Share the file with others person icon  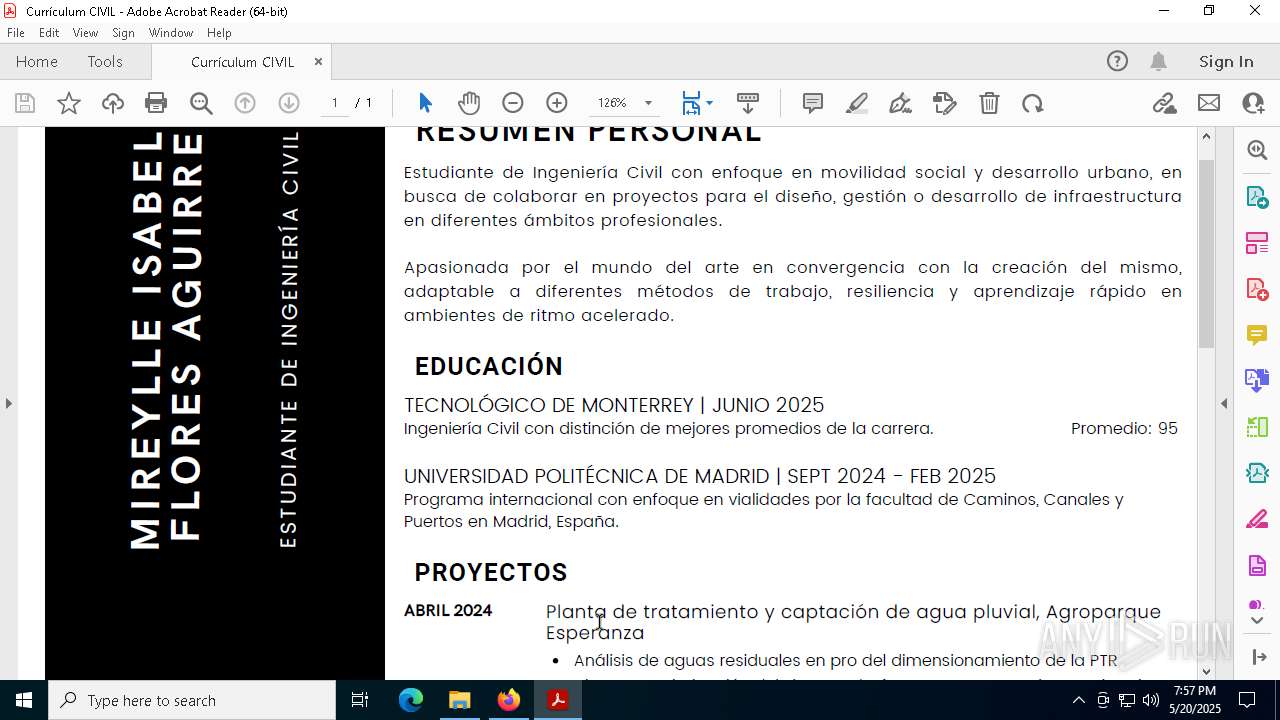point(1253,103)
